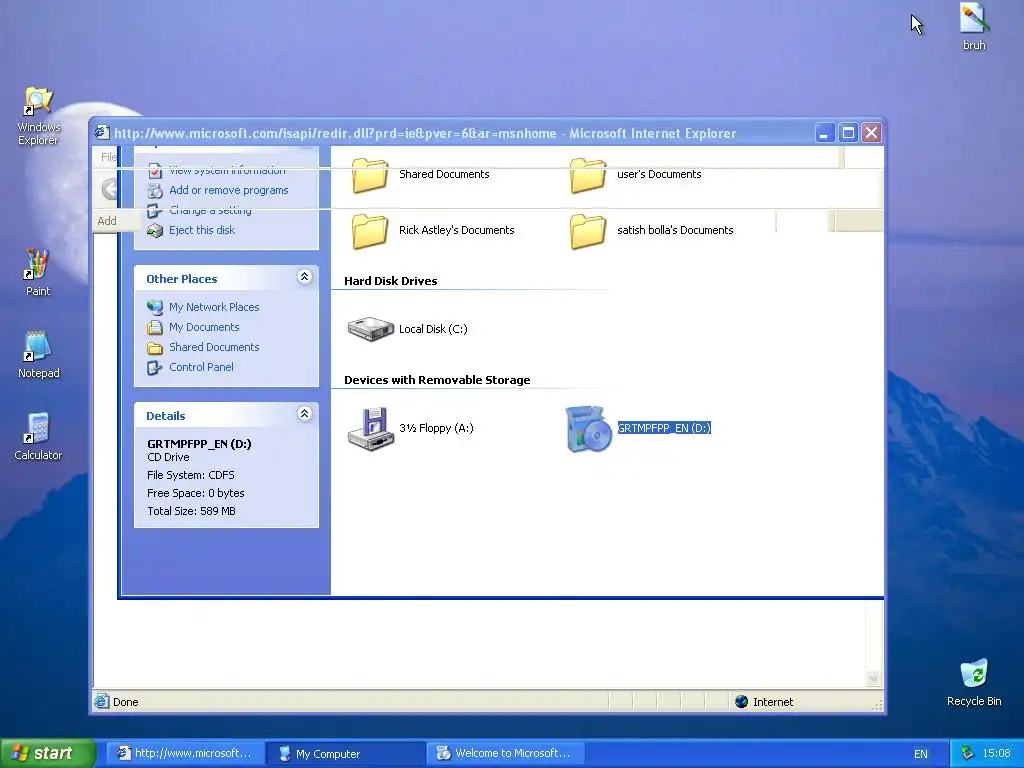Select satish bolla's Documents folder icon
The width and height of the screenshot is (1024, 768).
point(587,231)
